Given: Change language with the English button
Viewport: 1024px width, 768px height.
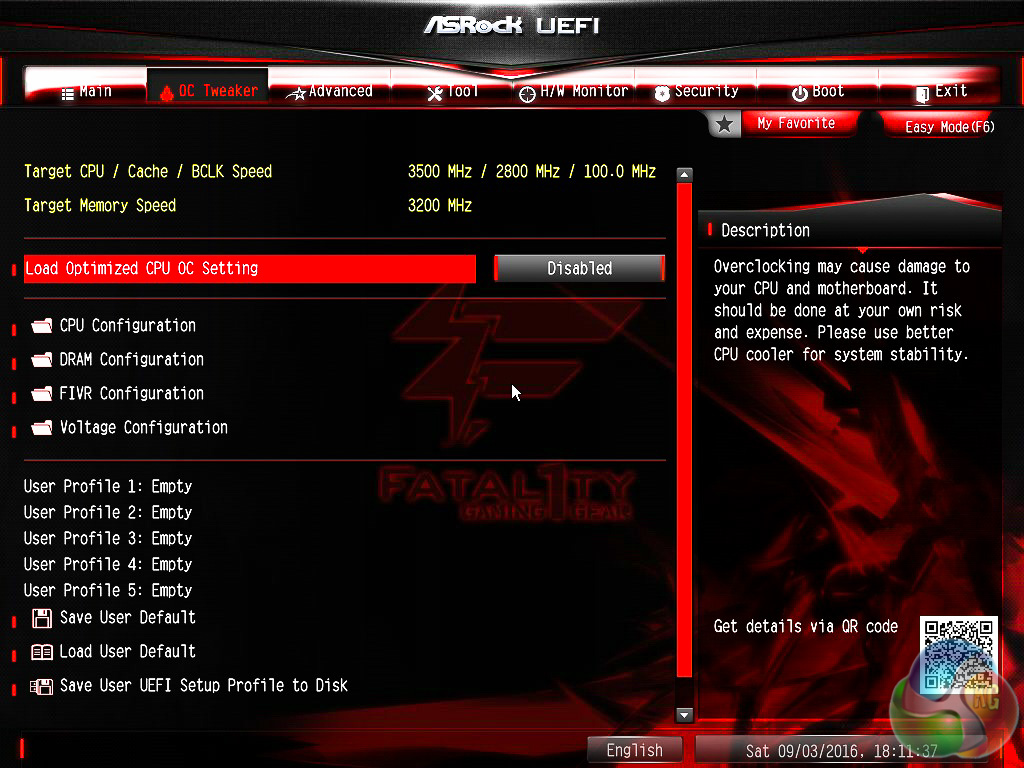Looking at the screenshot, I should (x=635, y=750).
